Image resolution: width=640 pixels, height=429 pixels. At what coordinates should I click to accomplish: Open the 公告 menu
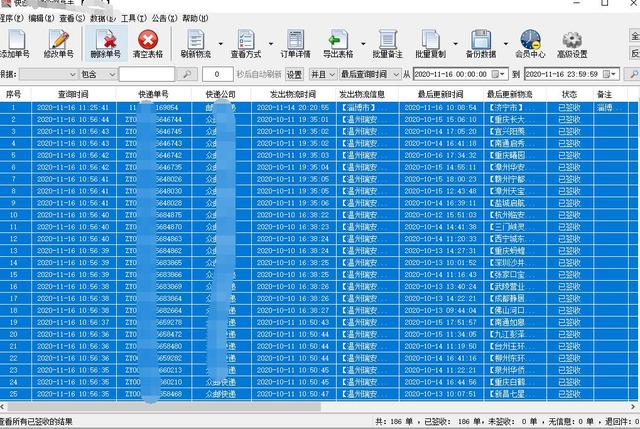pos(164,18)
